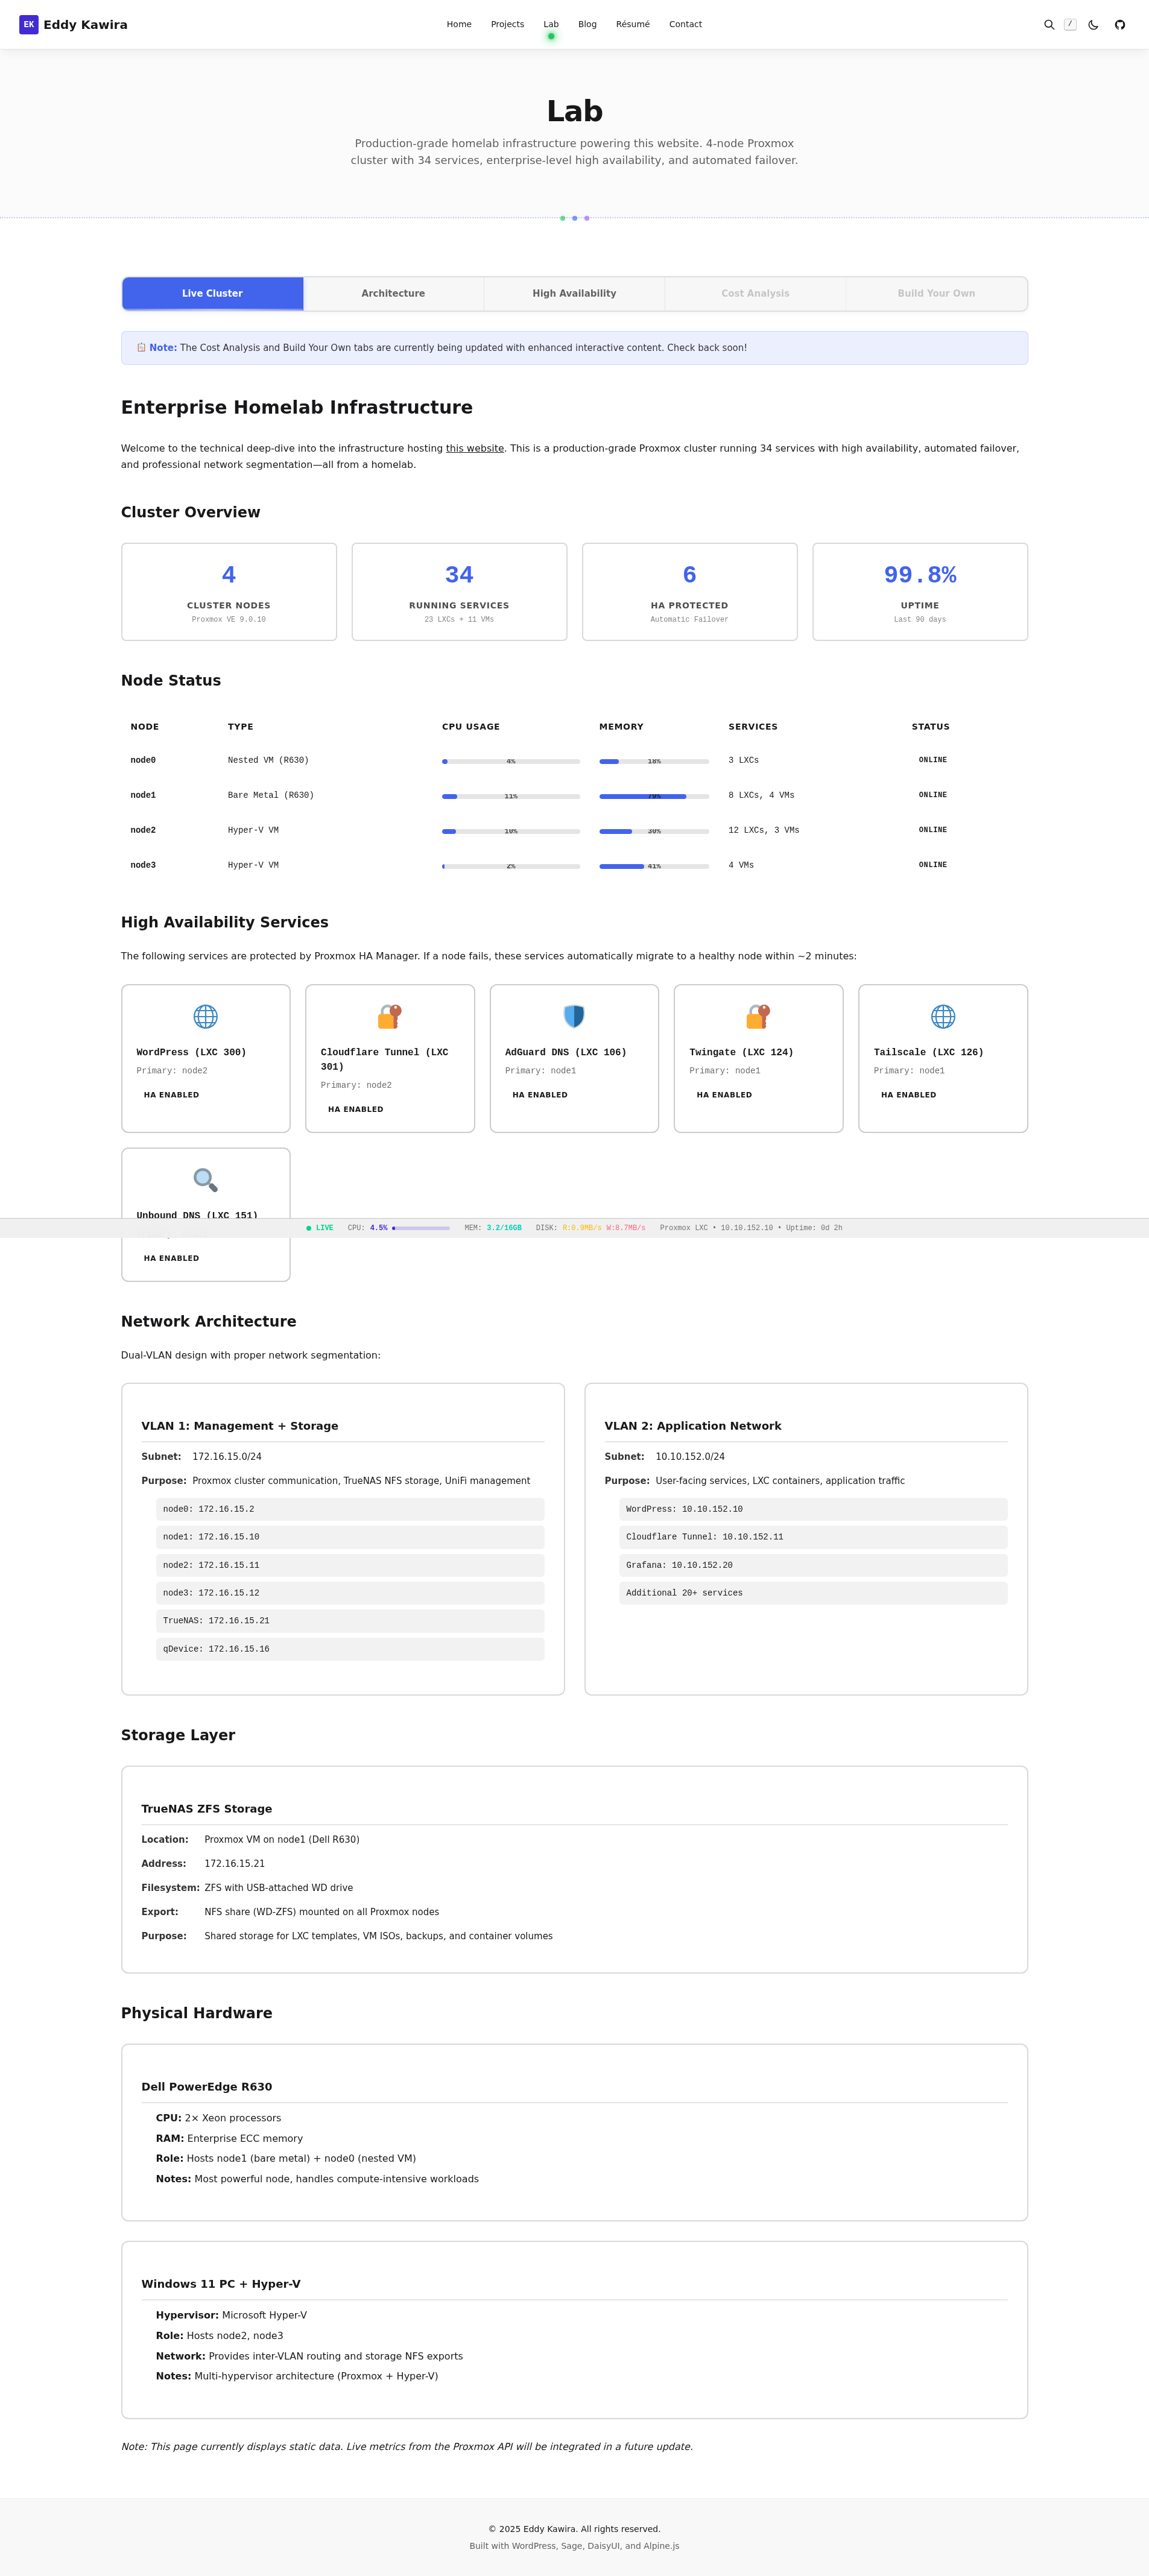
Task: Open the High Availability tab
Action: pyautogui.click(x=574, y=293)
